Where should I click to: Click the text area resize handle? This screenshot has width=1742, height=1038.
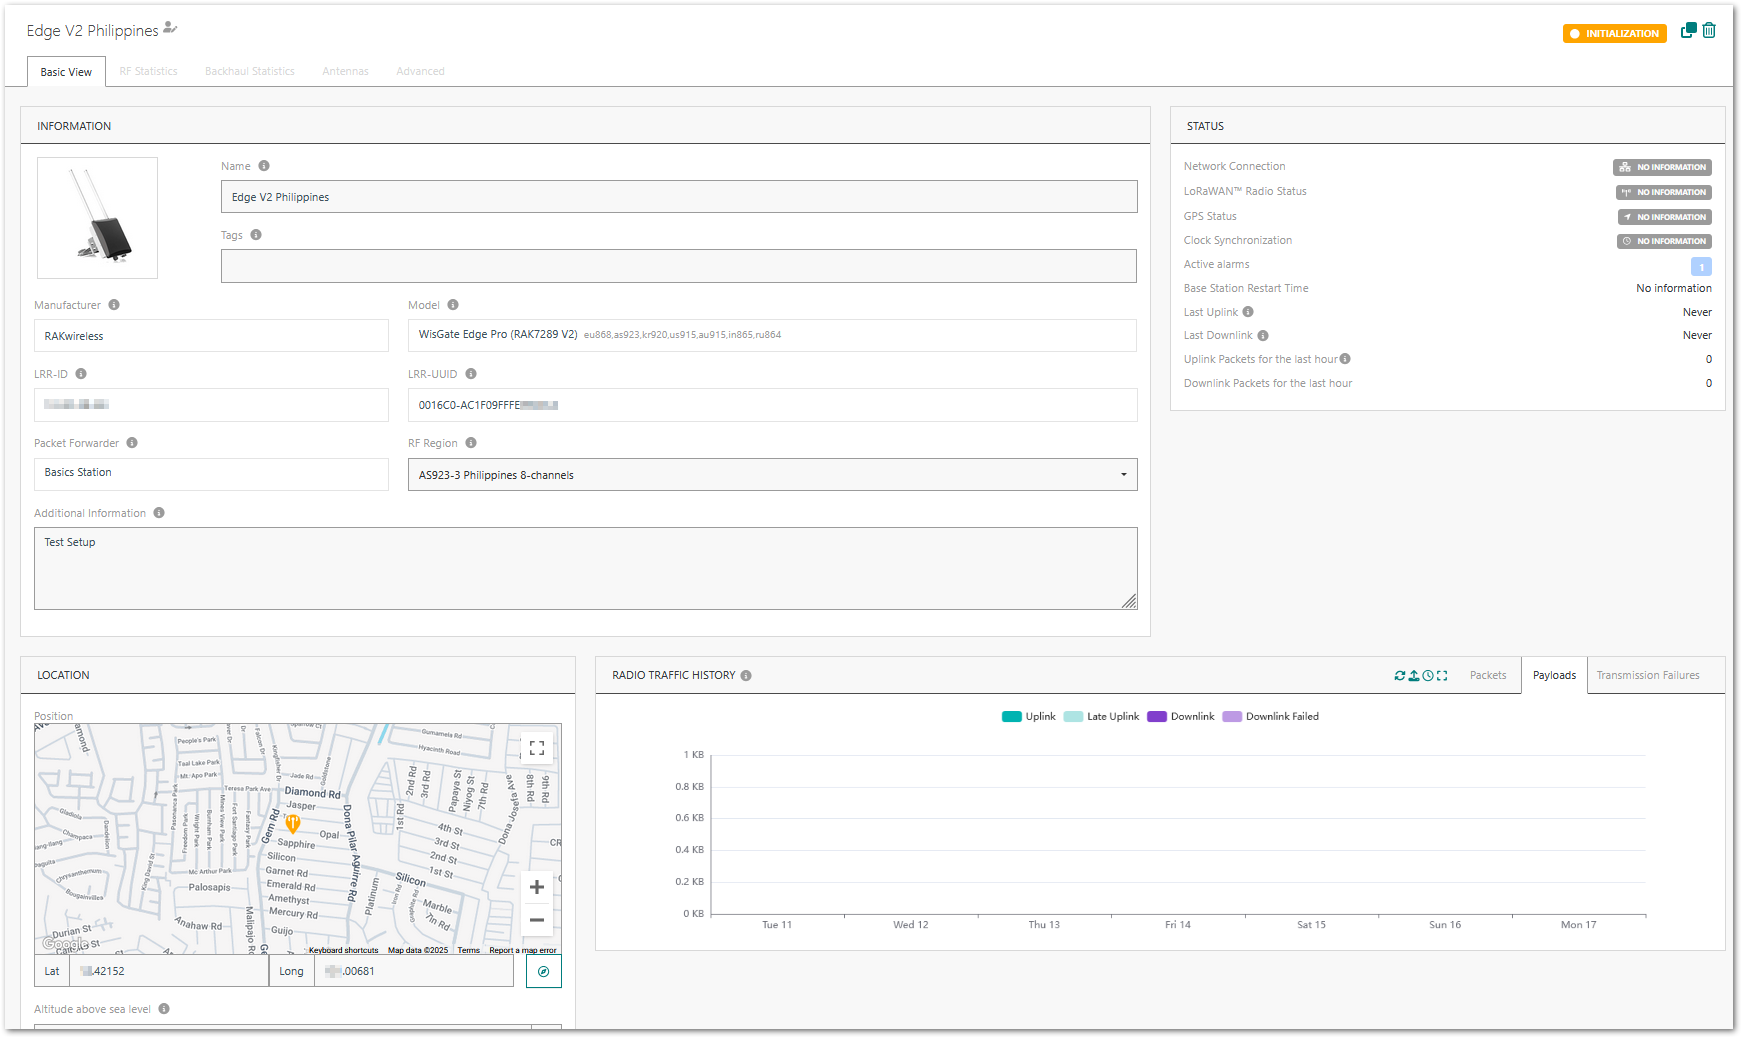coord(1129,601)
